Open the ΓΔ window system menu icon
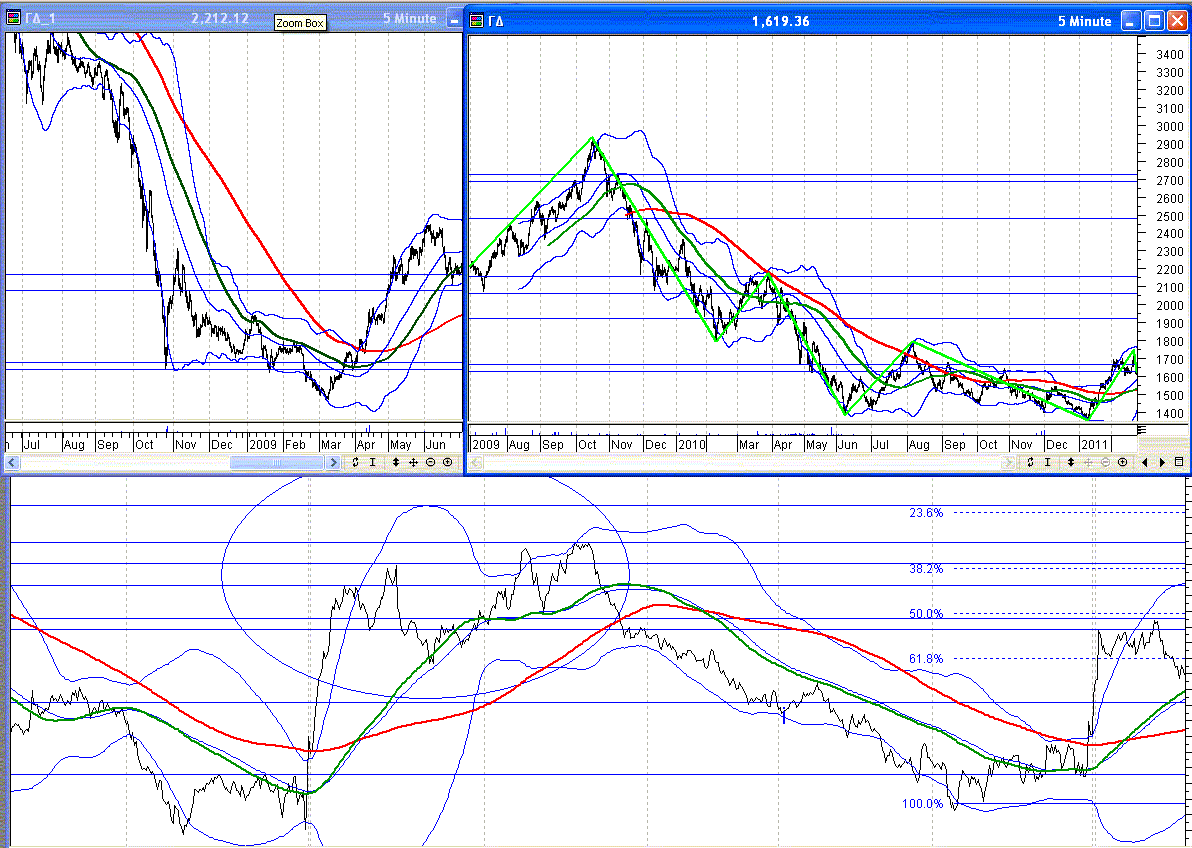The height and width of the screenshot is (848, 1192). [477, 20]
